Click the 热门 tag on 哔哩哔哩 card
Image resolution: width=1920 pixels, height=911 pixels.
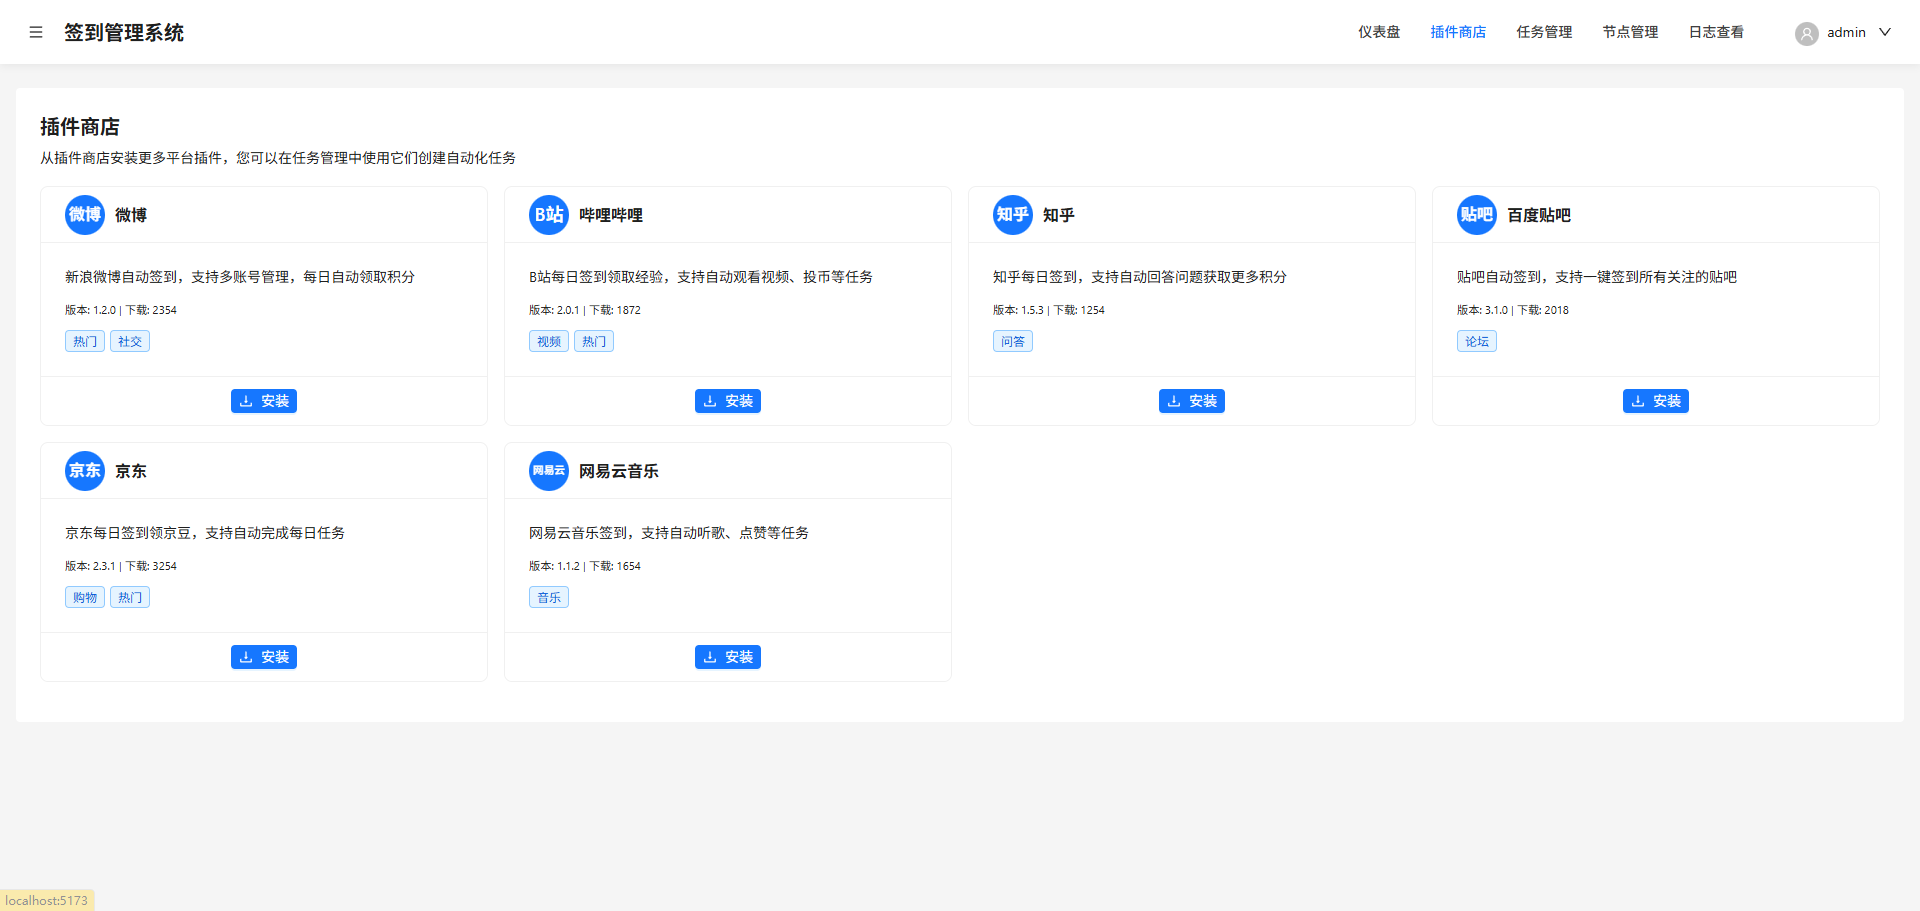coord(594,341)
